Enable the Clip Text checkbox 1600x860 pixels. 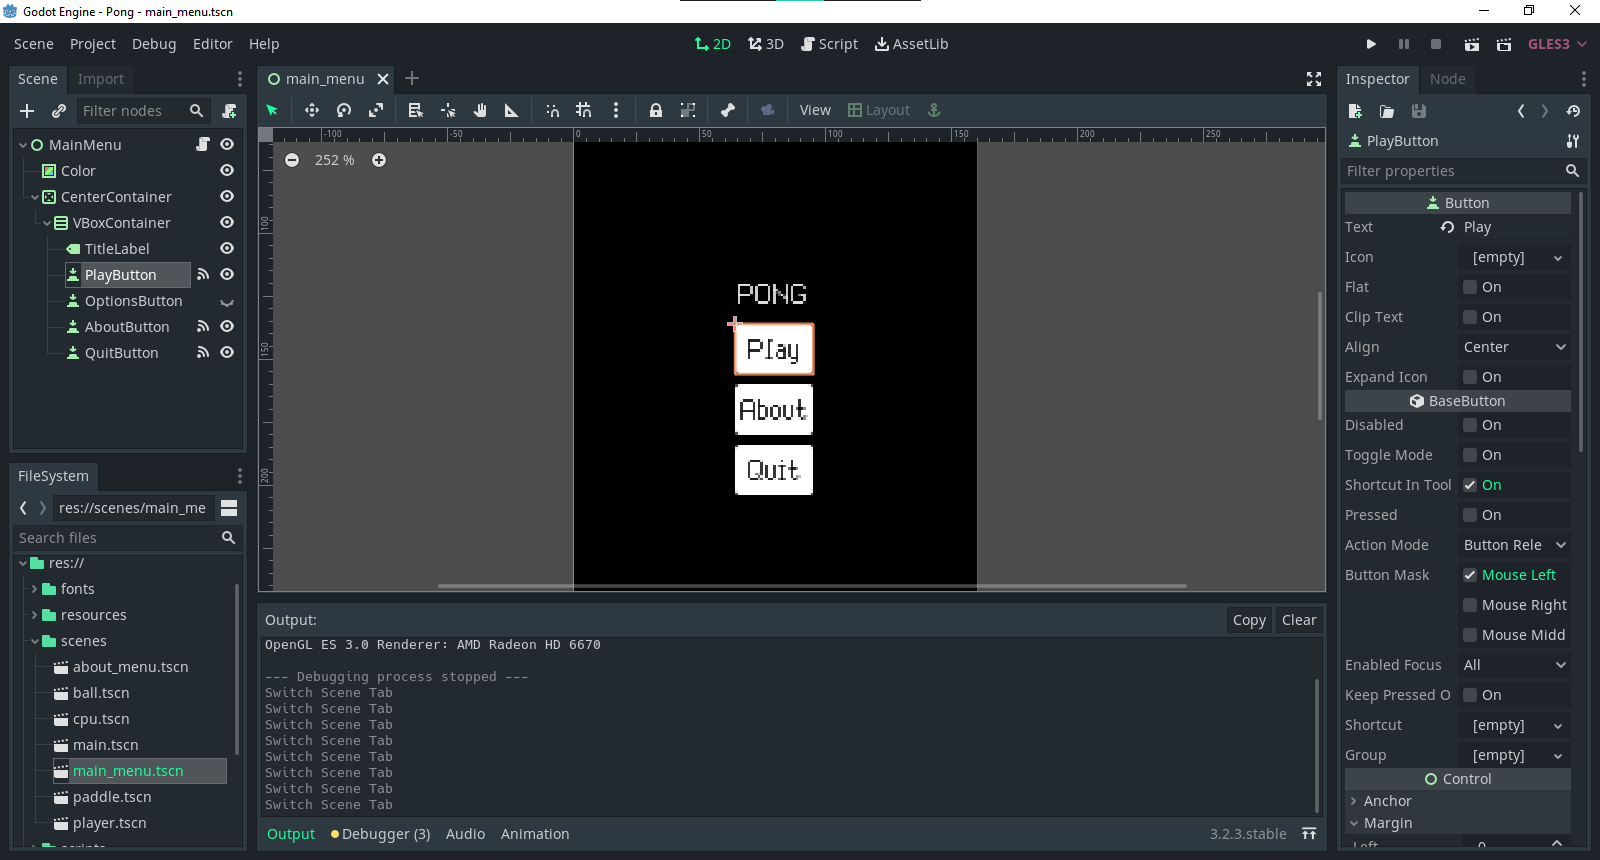pyautogui.click(x=1470, y=317)
